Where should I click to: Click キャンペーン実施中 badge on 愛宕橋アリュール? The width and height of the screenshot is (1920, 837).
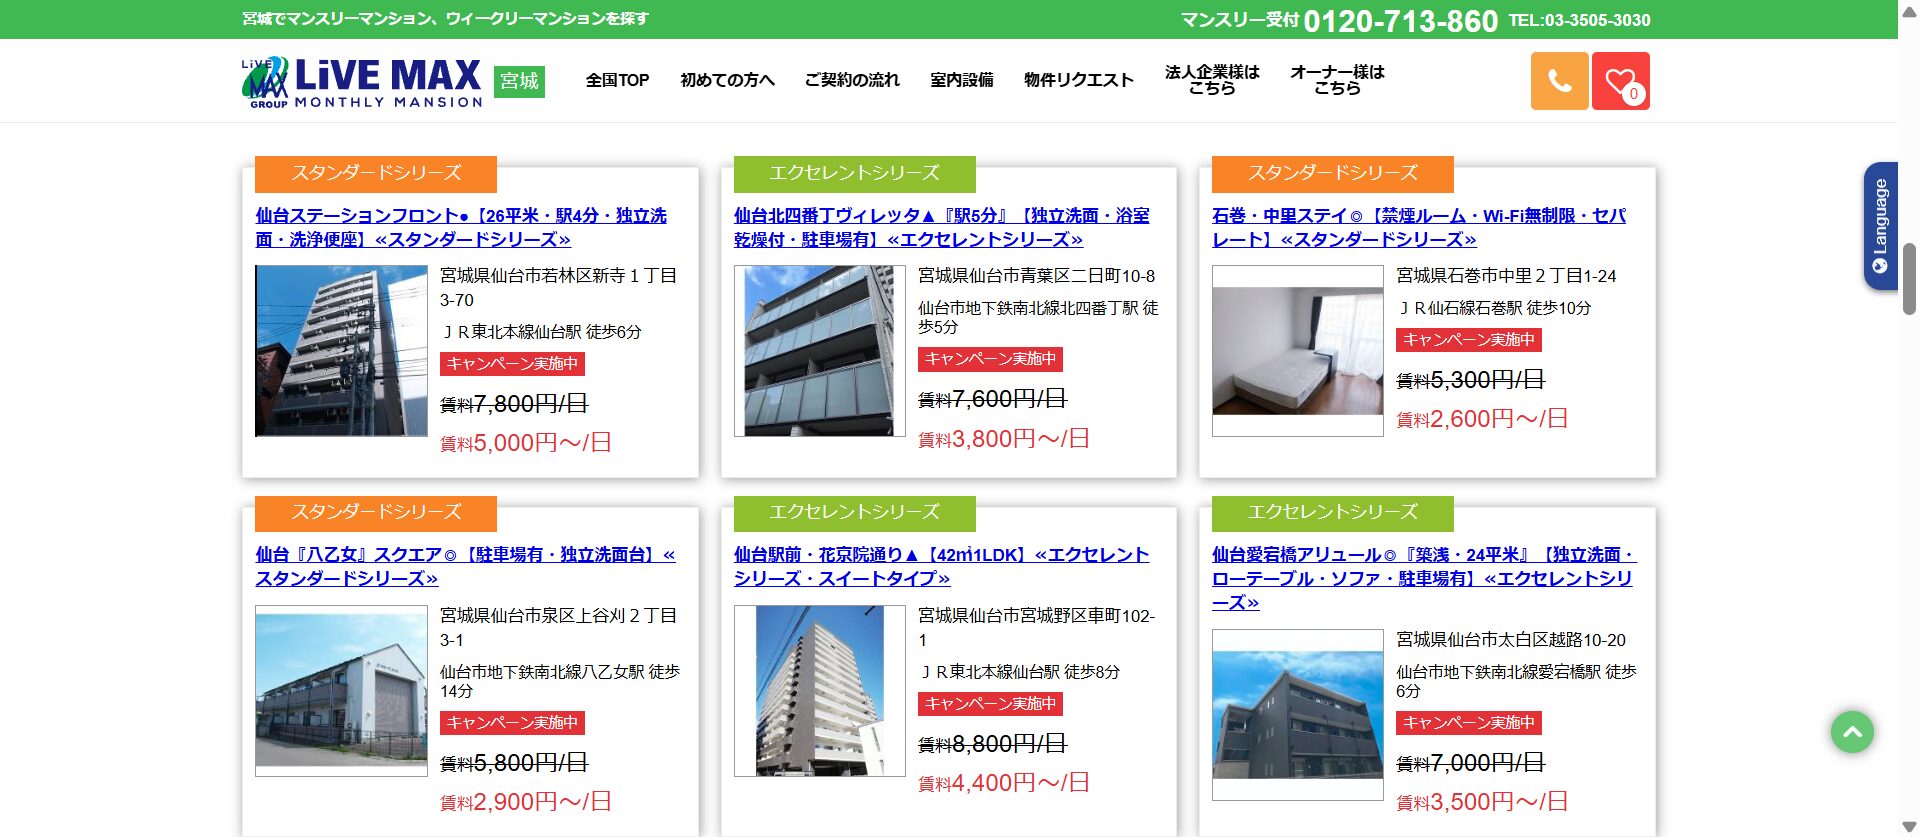click(1469, 723)
